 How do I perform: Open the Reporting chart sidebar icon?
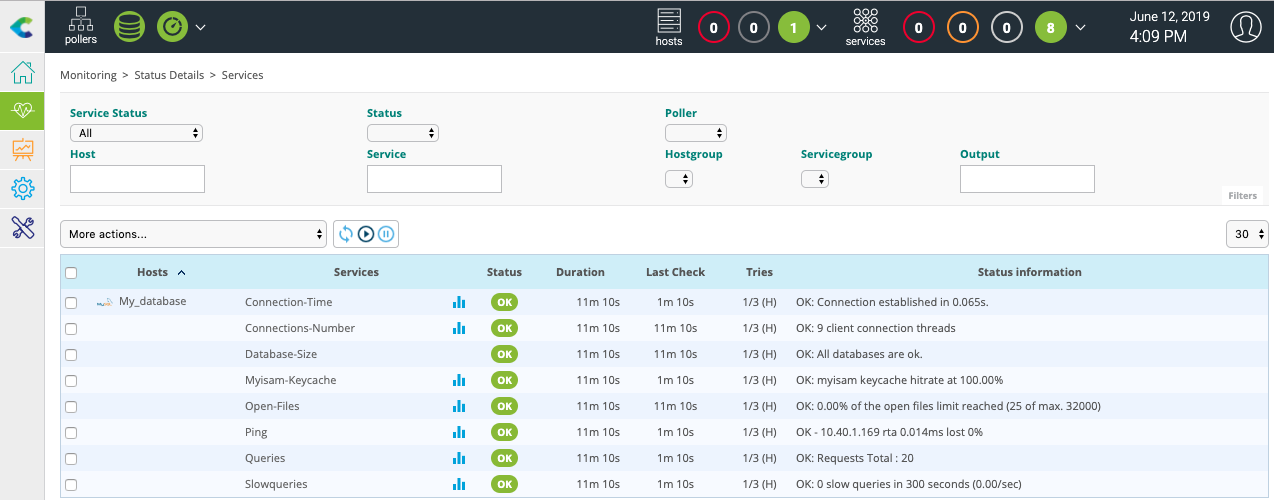(x=22, y=150)
